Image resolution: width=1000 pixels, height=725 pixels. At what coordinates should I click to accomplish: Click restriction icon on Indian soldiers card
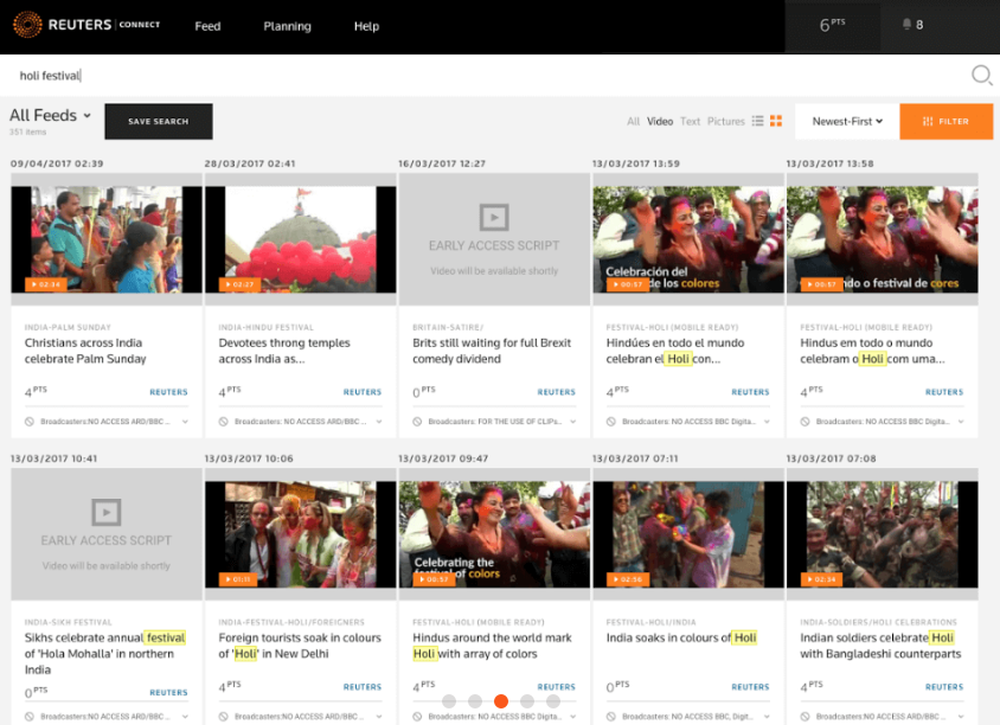(805, 717)
